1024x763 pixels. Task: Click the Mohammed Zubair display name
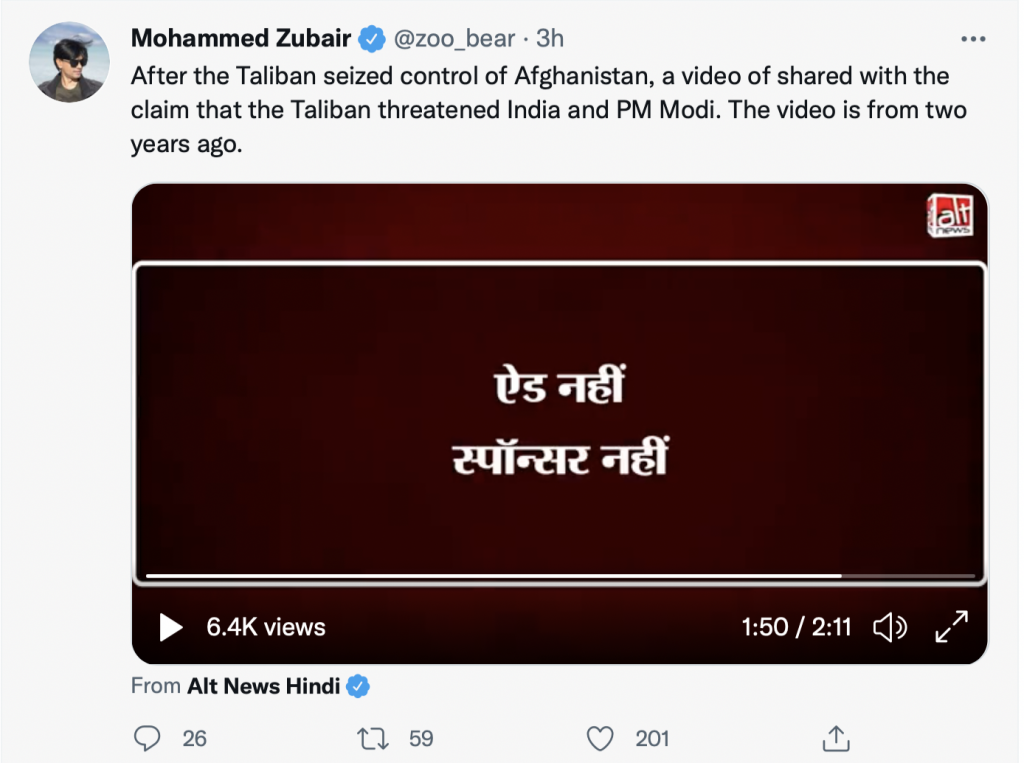244,39
